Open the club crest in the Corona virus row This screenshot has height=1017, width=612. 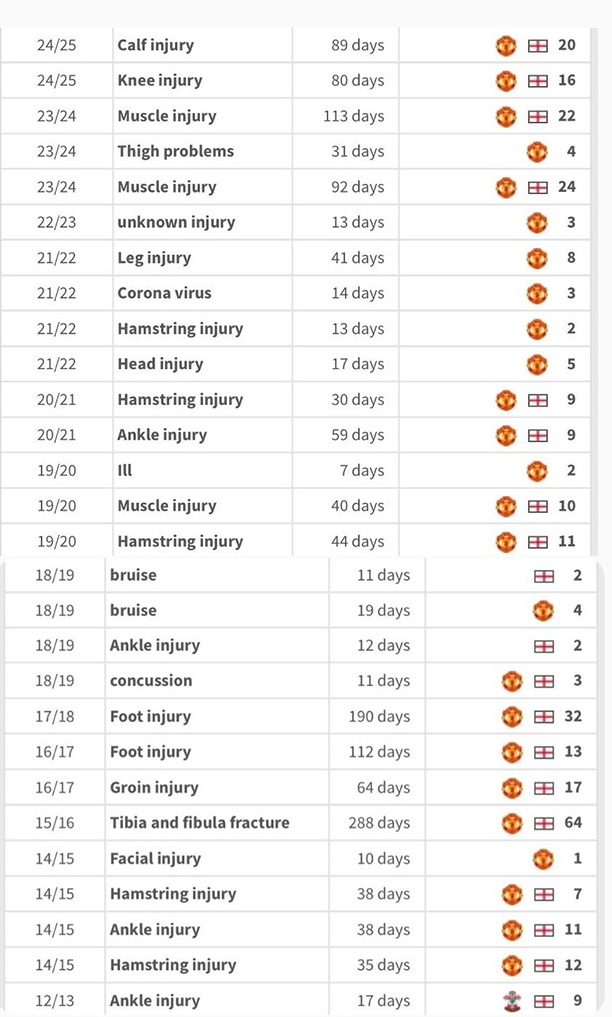click(x=537, y=293)
